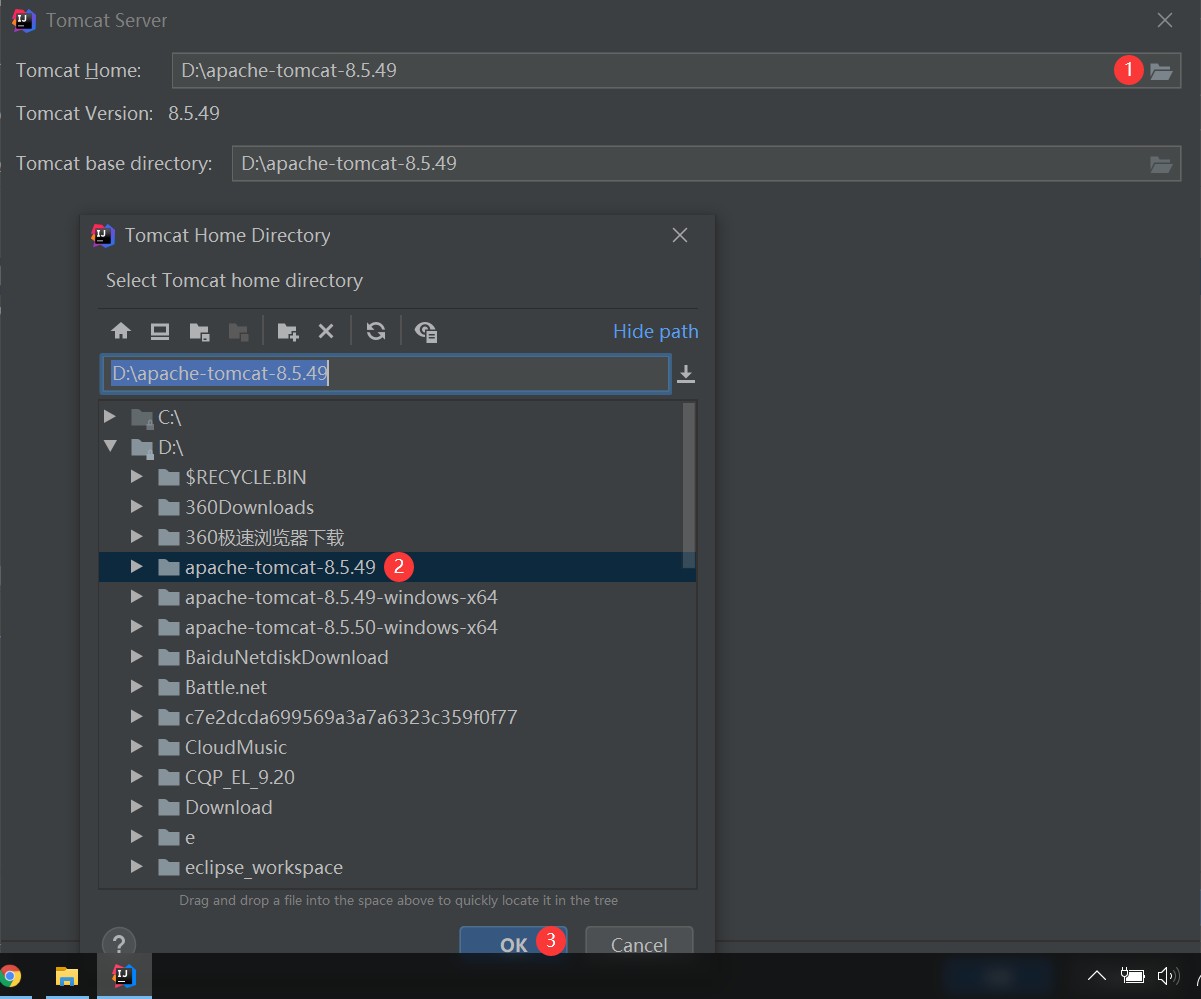Viewport: 1201px width, 999px height.
Task: Expand the eclipse_workspace folder arrow
Action: [x=137, y=867]
